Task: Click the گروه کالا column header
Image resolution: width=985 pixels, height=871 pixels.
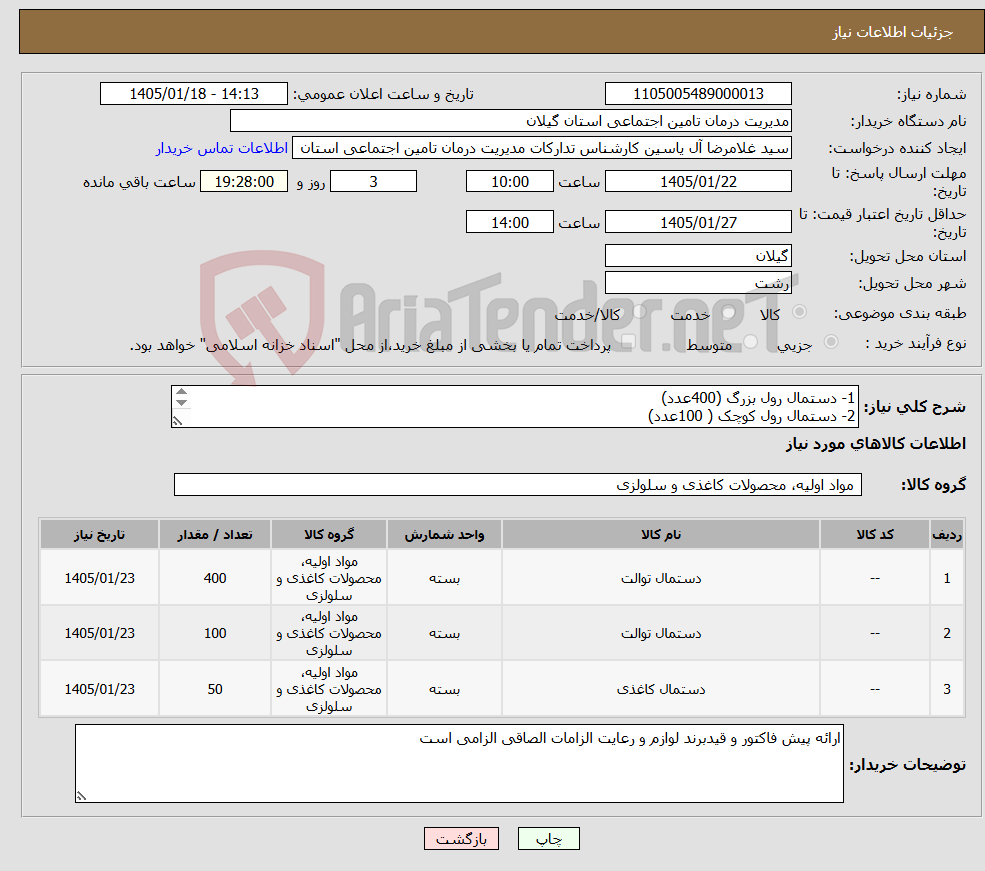Action: [329, 534]
